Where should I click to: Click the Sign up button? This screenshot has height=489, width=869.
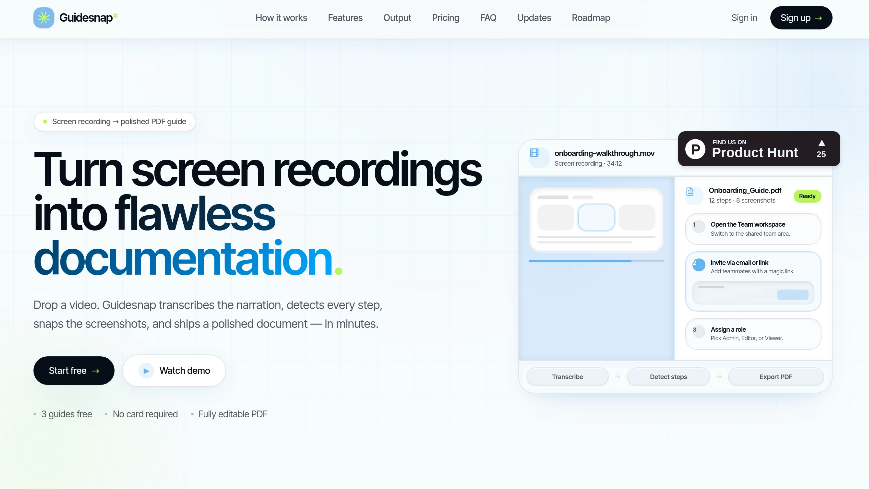pos(801,18)
